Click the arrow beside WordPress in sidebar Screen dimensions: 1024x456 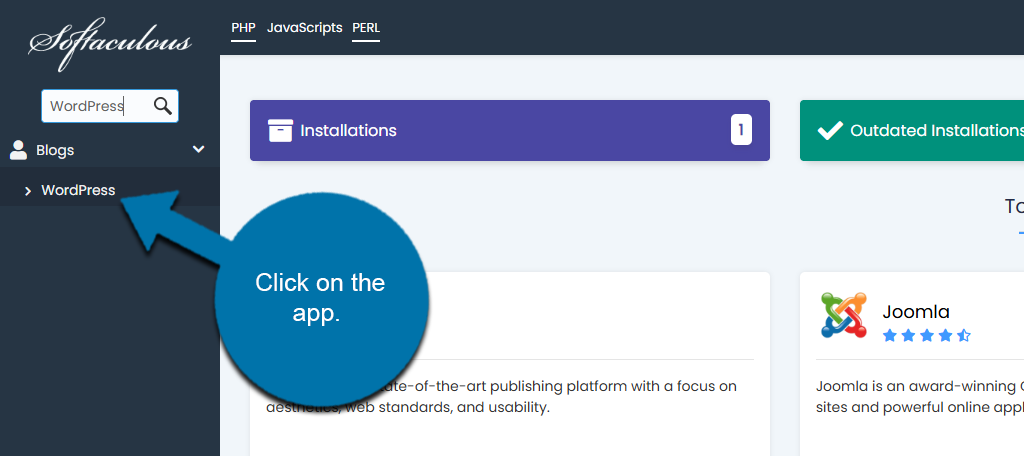tap(28, 190)
